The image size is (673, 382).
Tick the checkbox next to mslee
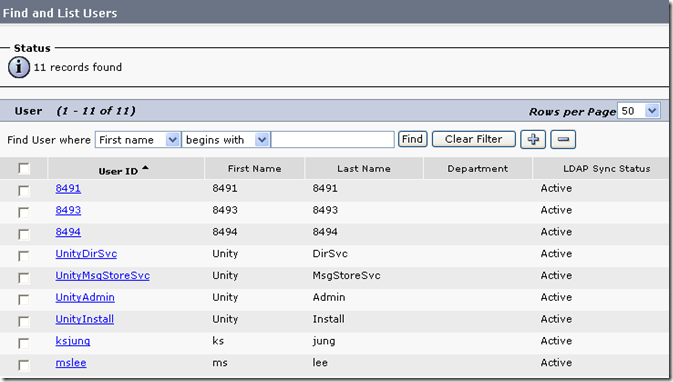click(24, 365)
